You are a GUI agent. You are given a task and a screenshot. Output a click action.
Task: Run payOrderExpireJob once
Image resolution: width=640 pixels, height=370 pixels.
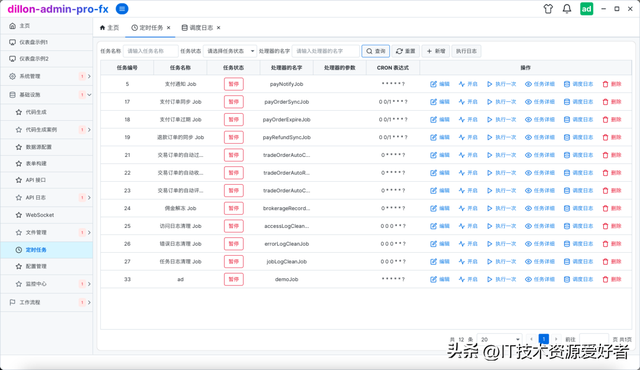point(501,120)
